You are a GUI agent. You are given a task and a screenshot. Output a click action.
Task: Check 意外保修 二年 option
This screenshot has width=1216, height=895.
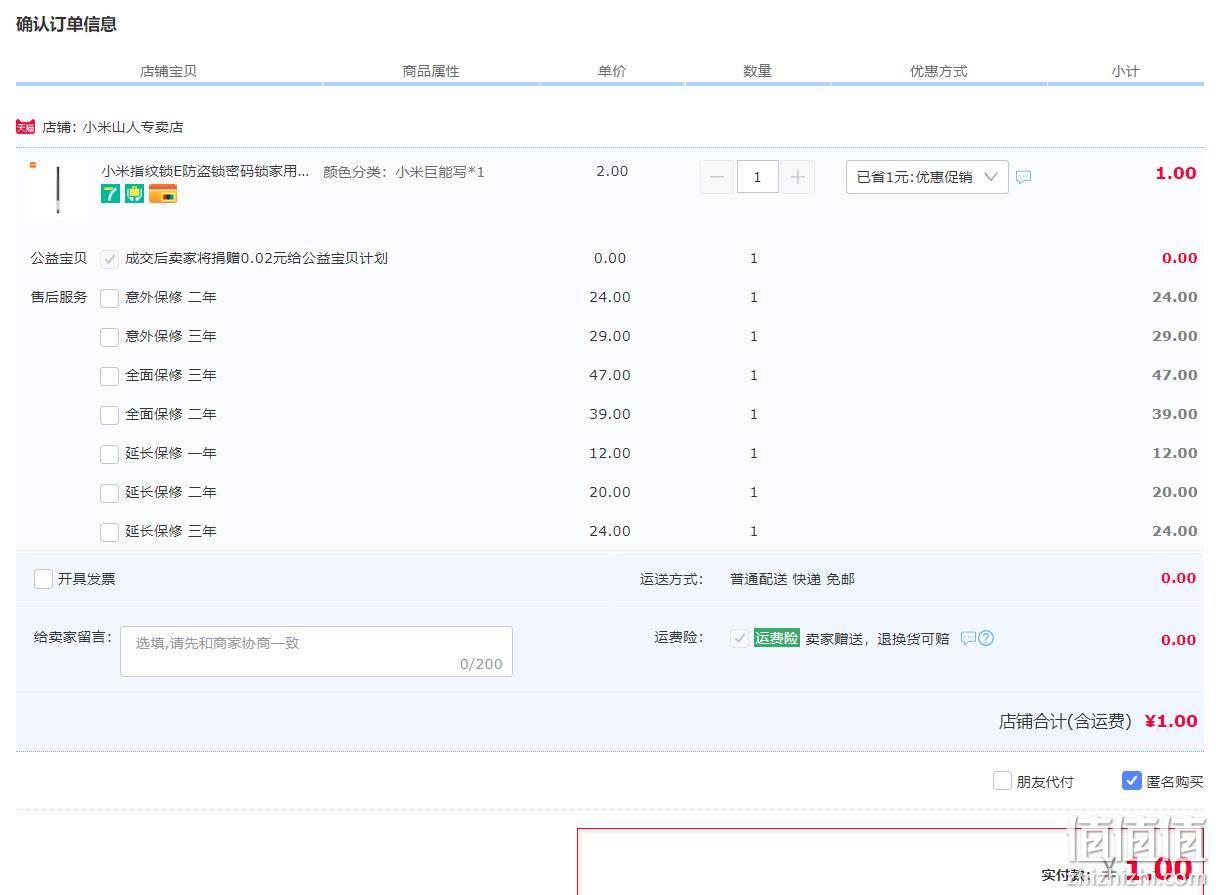(110, 298)
